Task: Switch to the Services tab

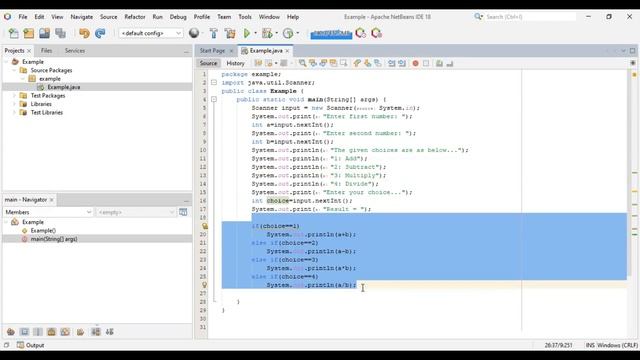Action: coord(75,51)
